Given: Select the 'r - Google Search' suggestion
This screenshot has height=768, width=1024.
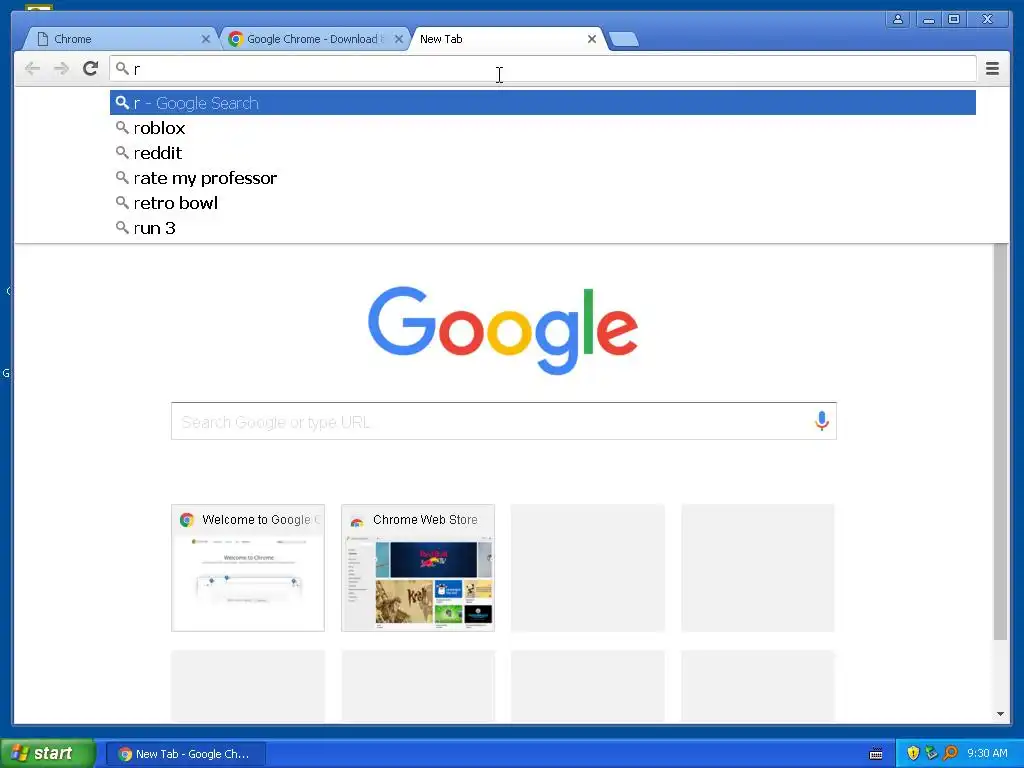Looking at the screenshot, I should 543,103.
